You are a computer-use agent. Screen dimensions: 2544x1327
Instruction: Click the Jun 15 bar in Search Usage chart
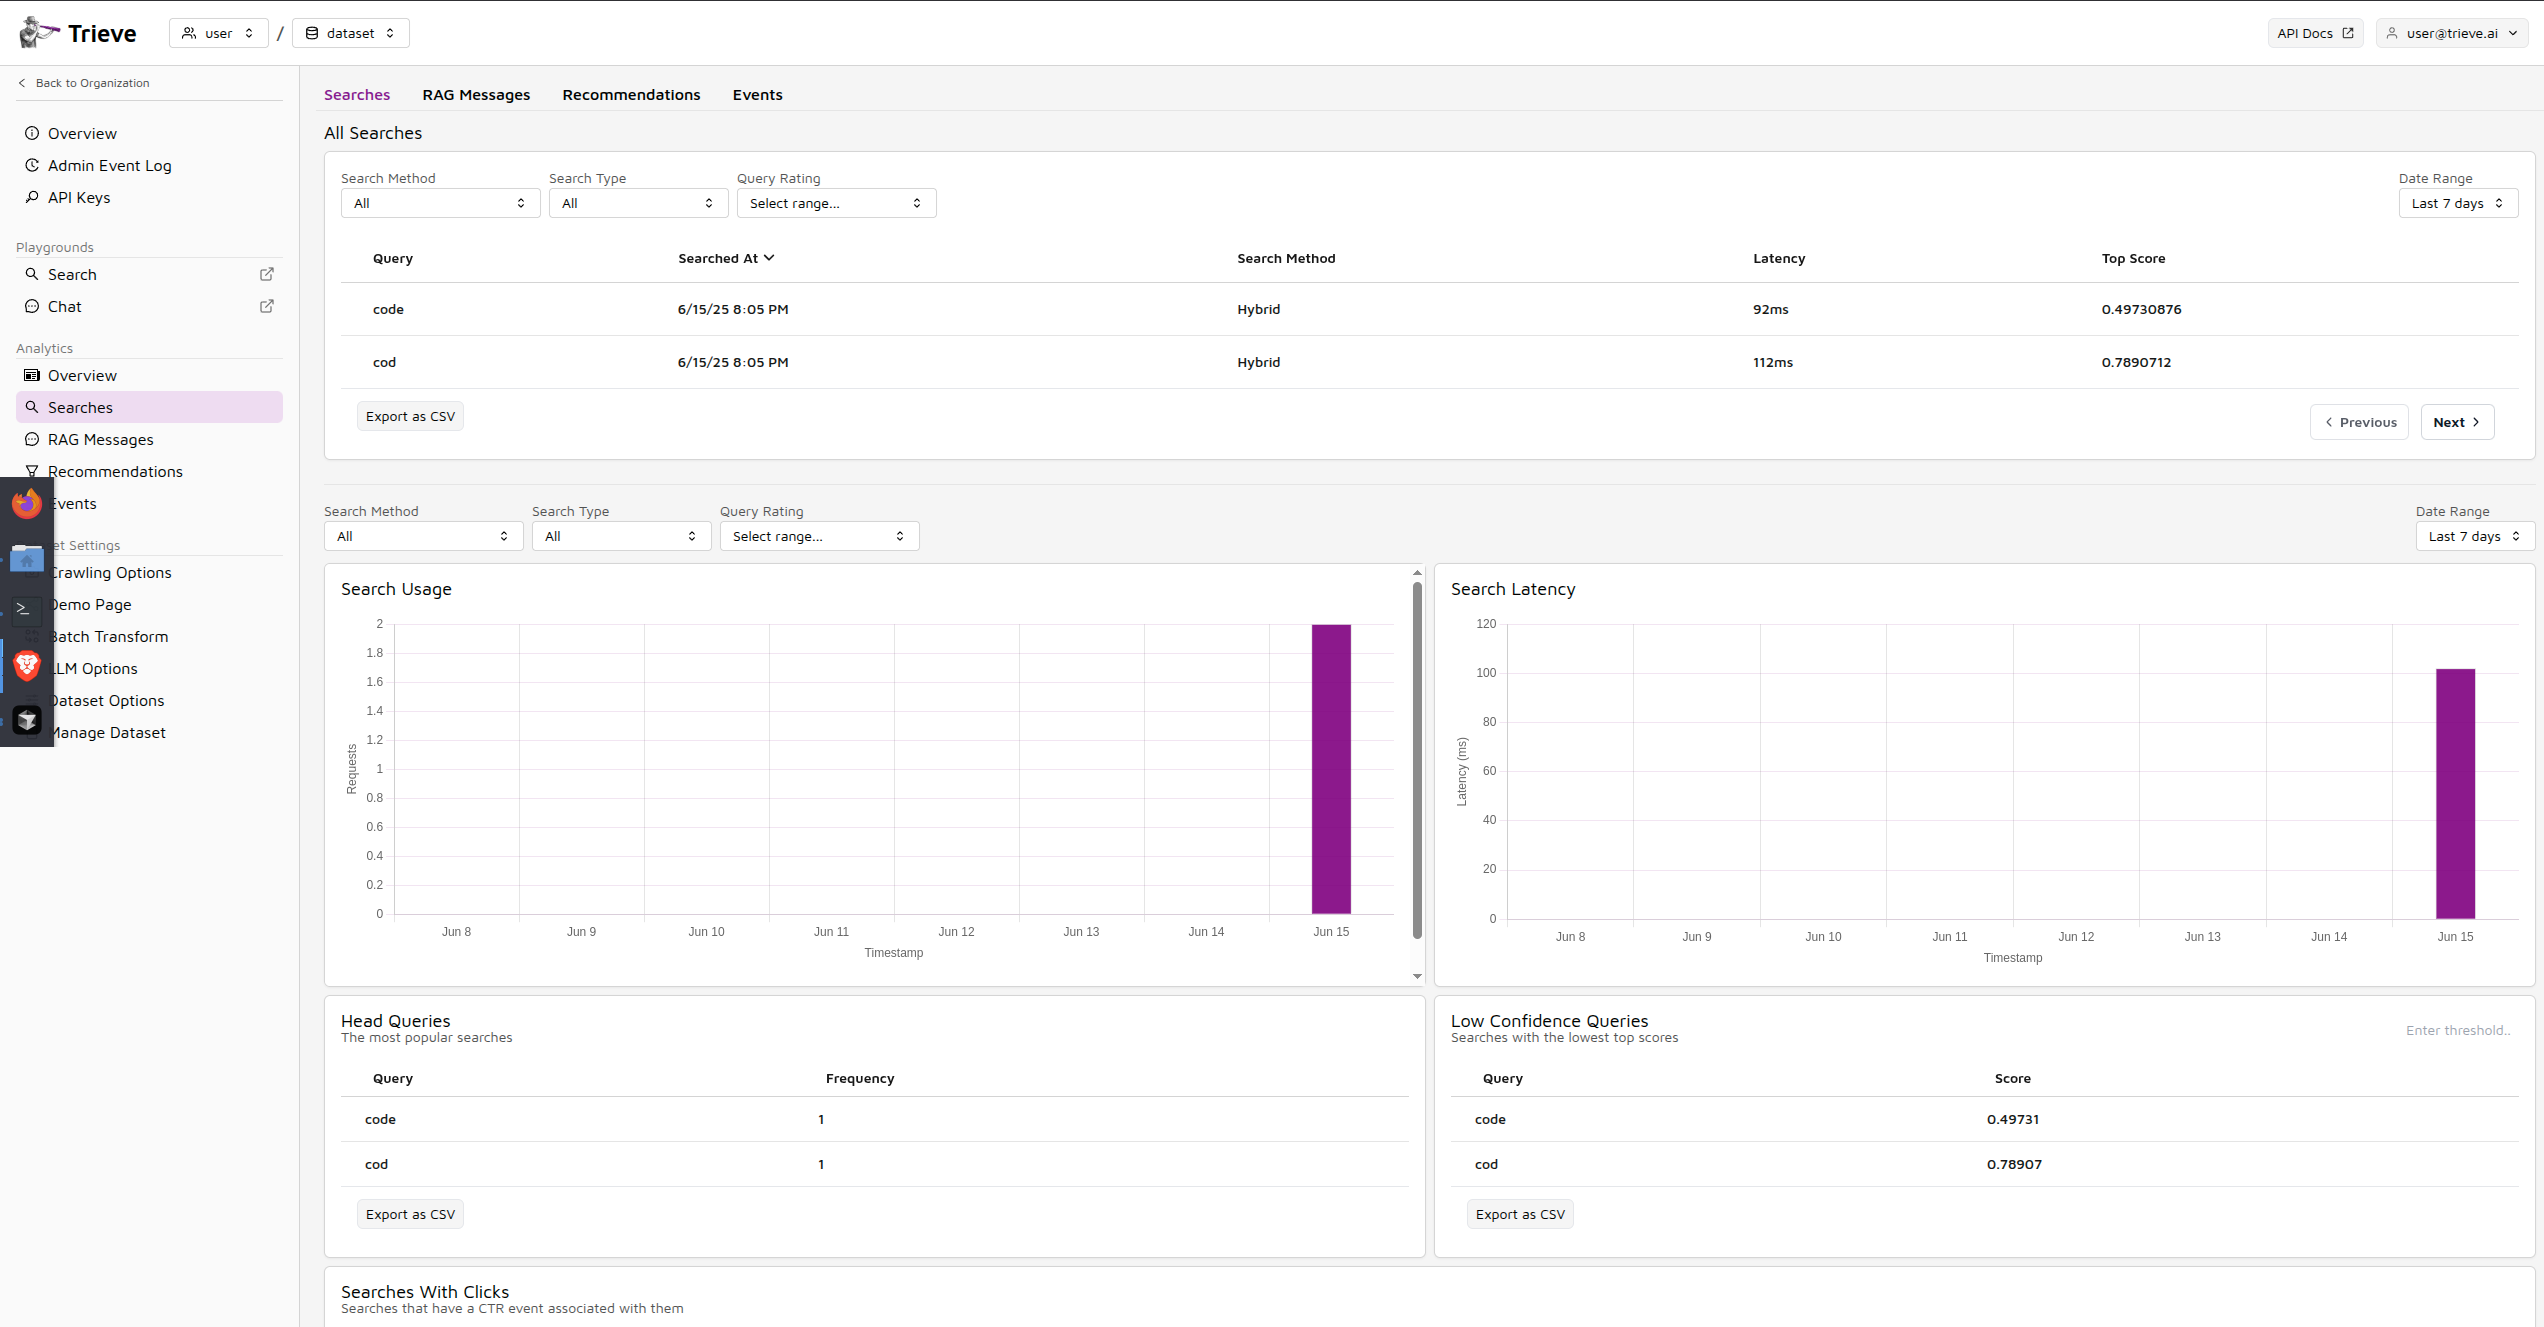click(x=1331, y=769)
